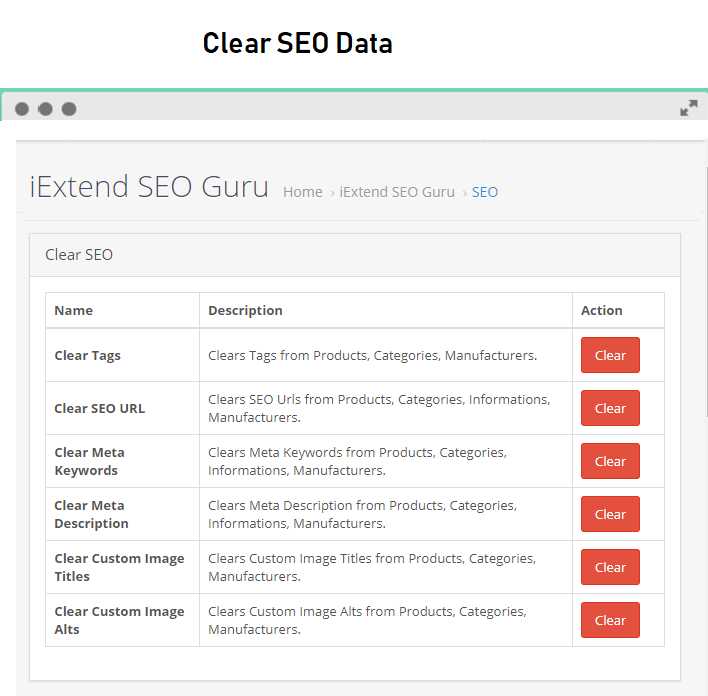Click Clear for Meta Description row
This screenshot has height=696, width=708.
610,514
